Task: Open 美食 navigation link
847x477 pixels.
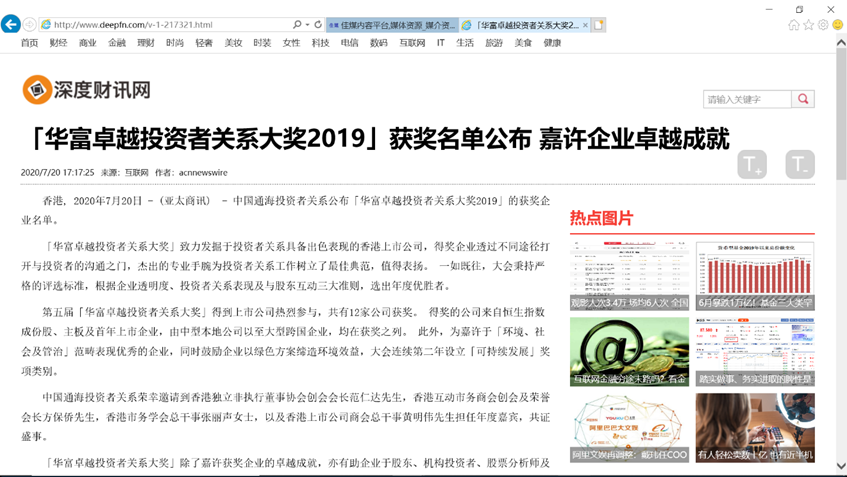Action: click(523, 43)
